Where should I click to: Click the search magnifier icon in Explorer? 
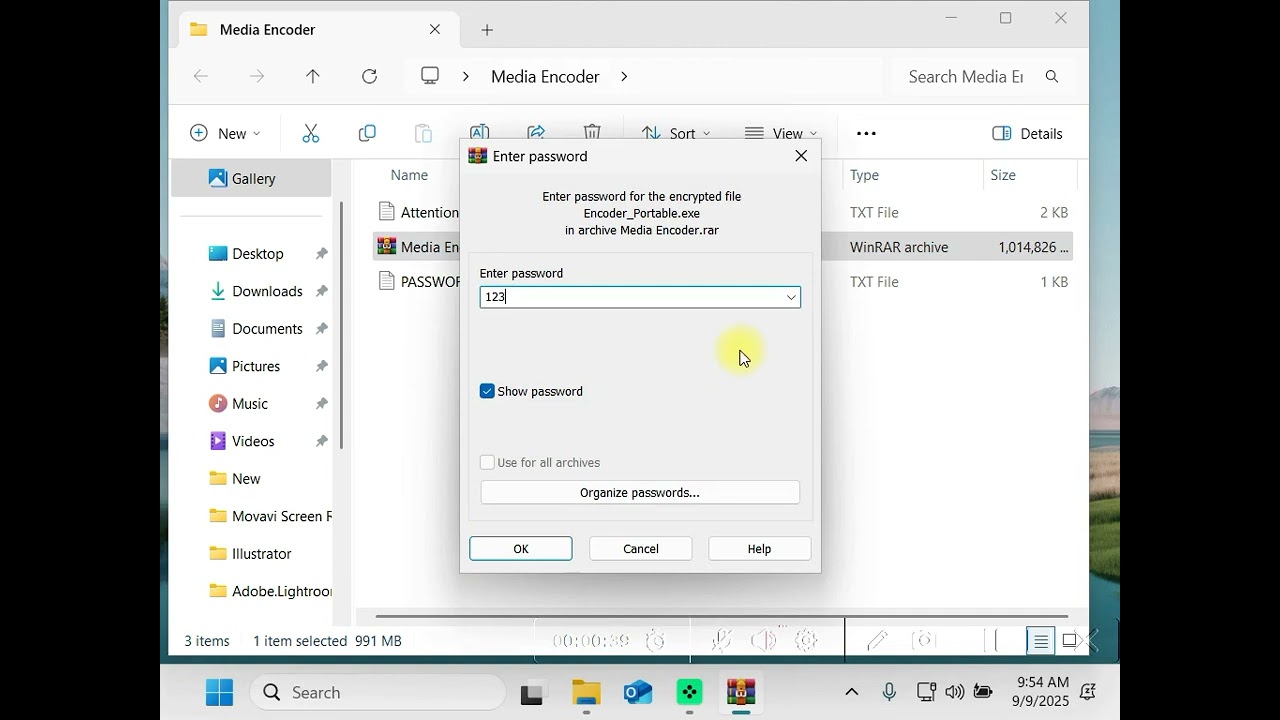click(1051, 76)
